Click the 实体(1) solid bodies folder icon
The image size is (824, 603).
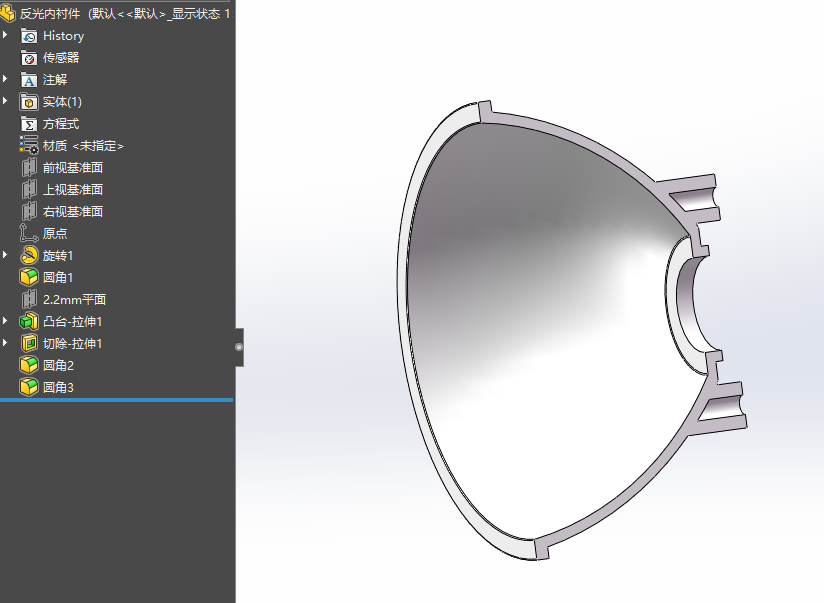coord(29,102)
